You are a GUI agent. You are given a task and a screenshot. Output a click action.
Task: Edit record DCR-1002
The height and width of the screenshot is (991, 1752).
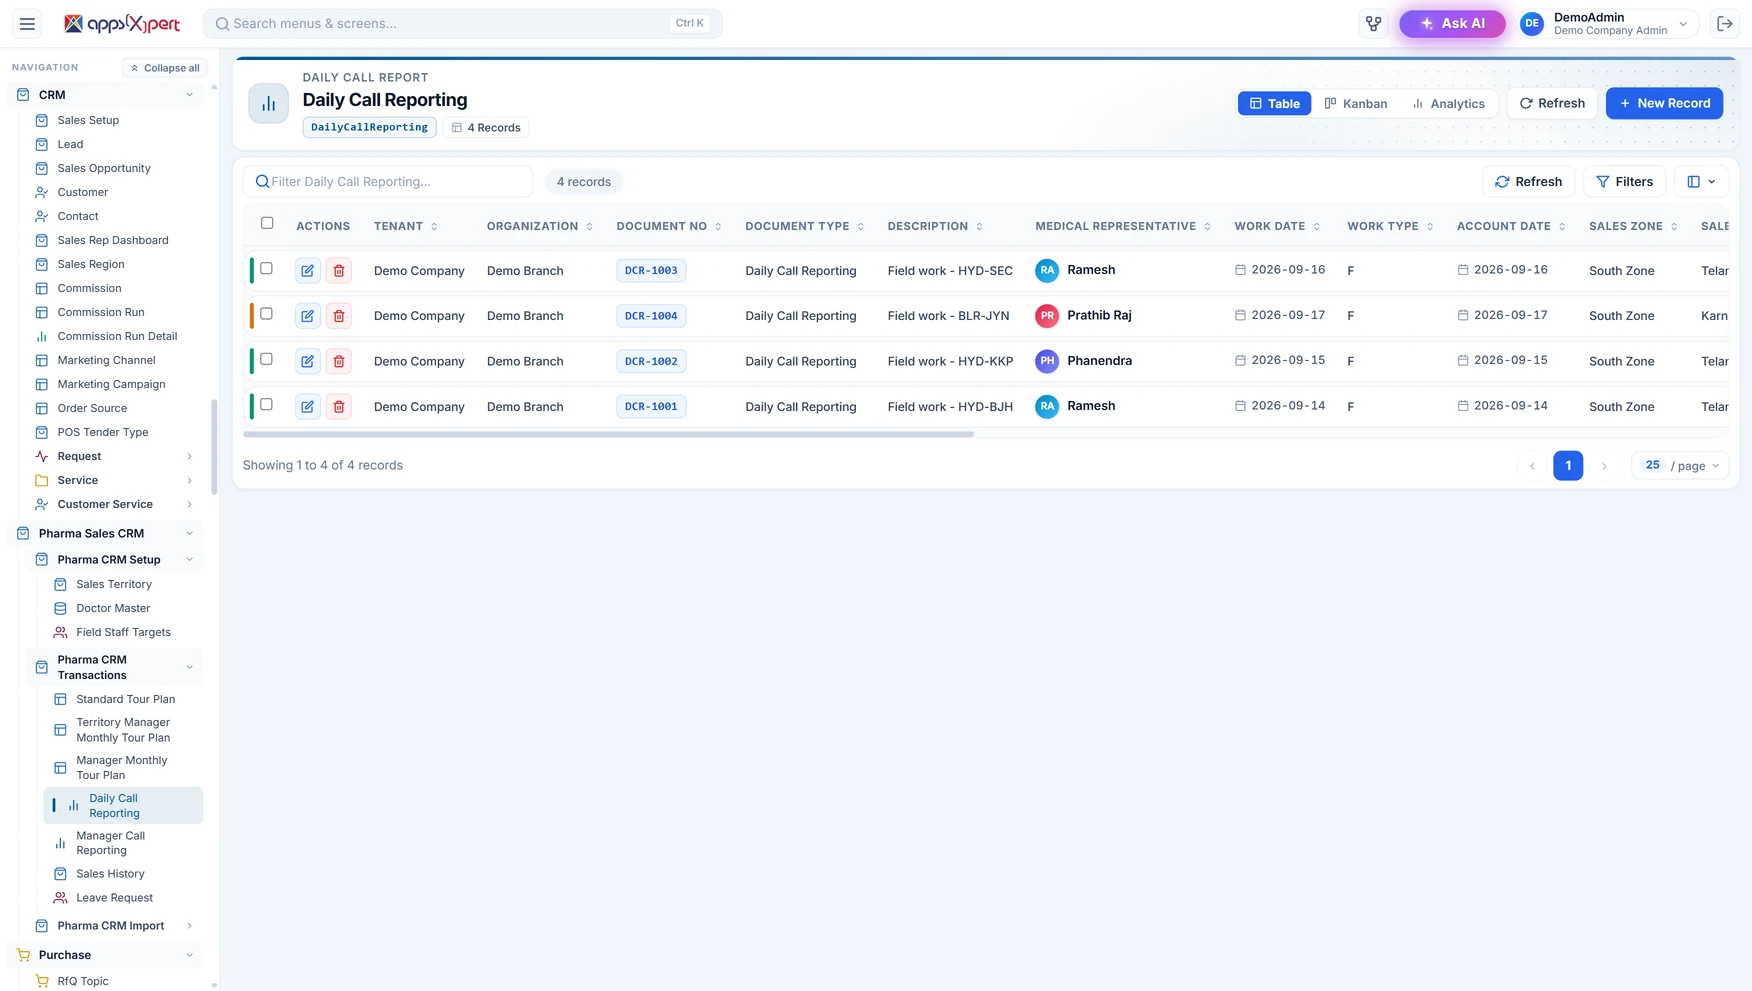(x=307, y=361)
